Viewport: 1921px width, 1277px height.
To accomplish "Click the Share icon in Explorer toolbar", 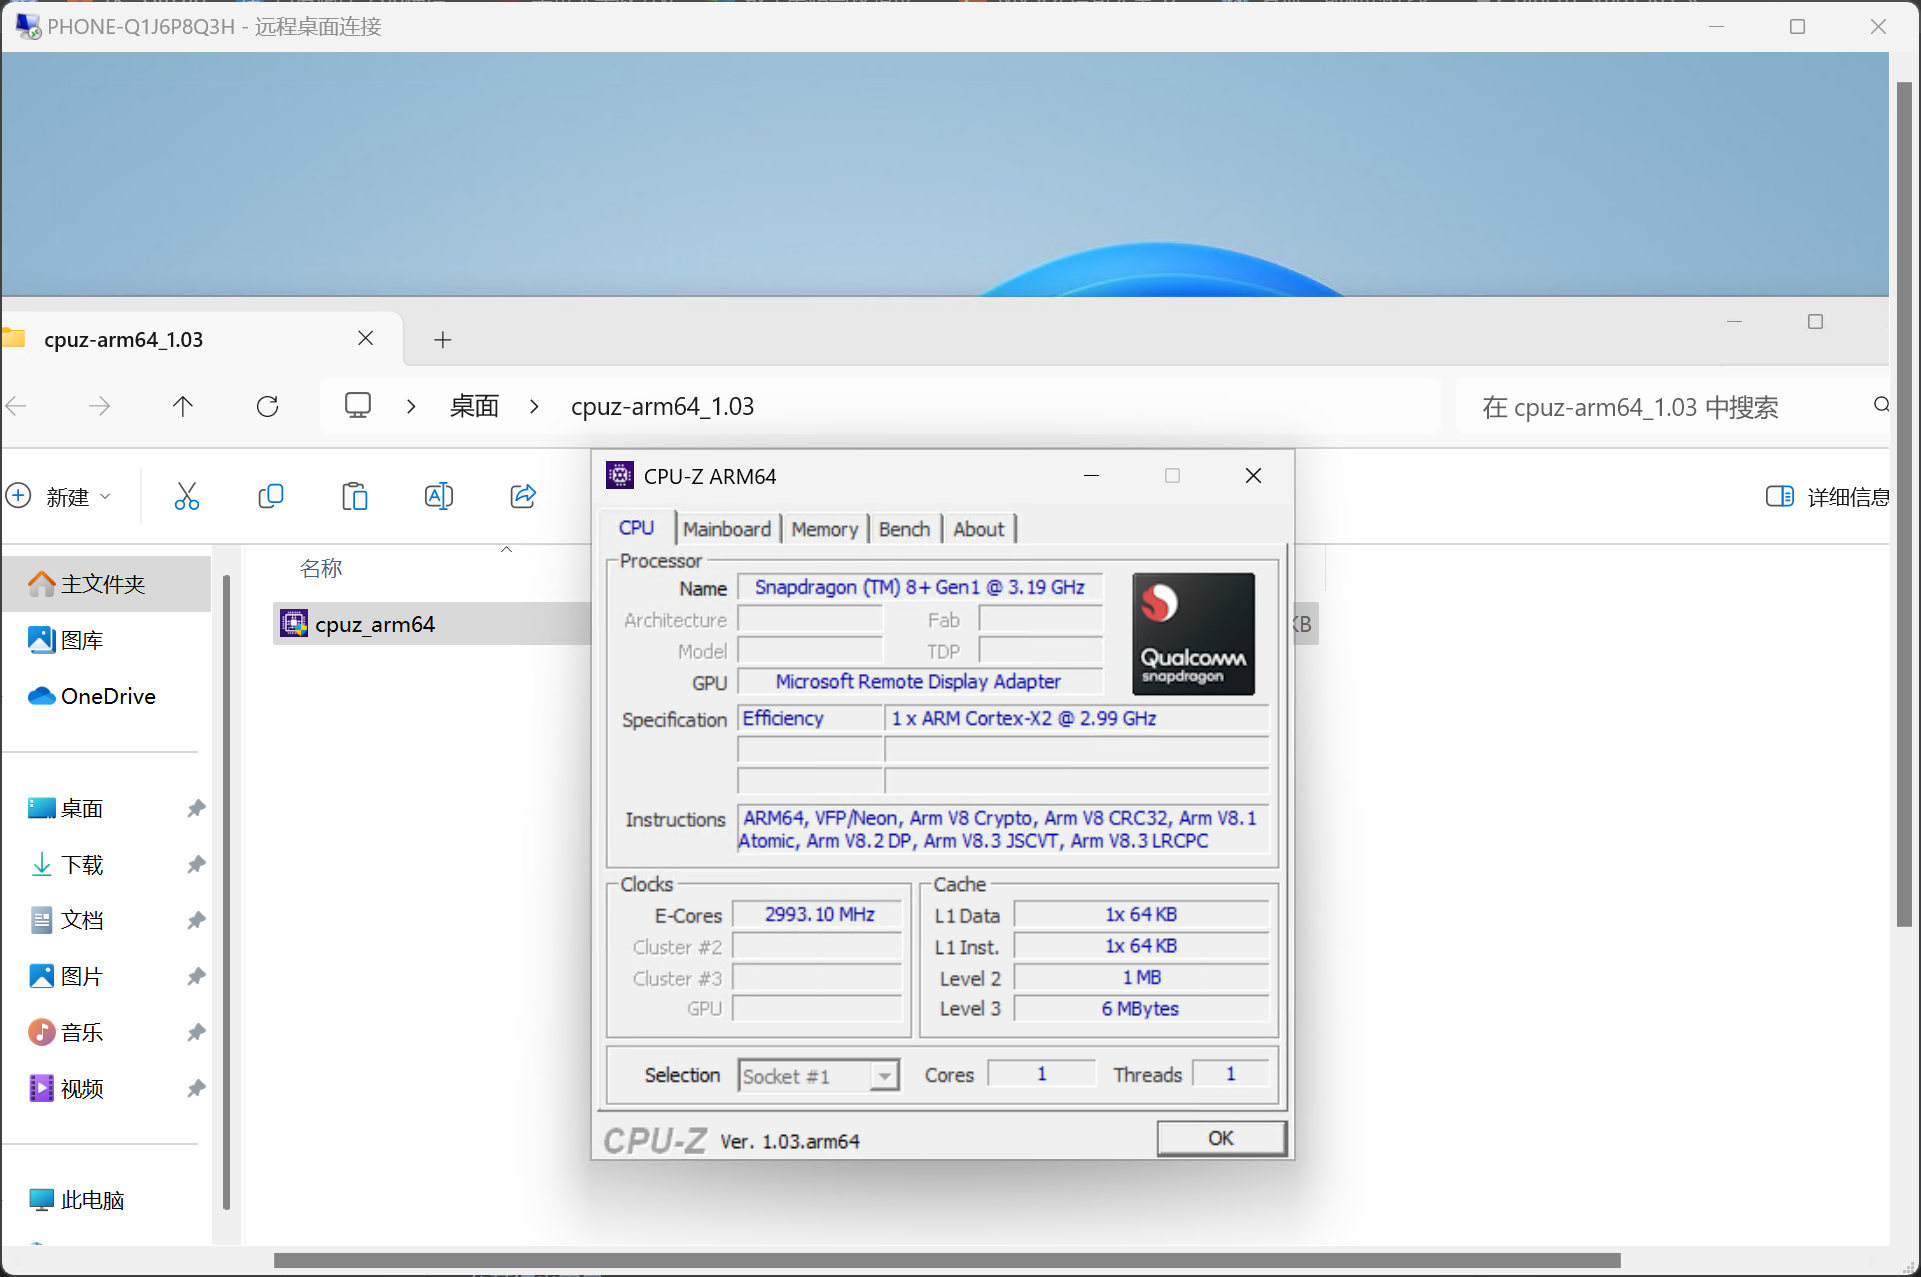I will [523, 496].
